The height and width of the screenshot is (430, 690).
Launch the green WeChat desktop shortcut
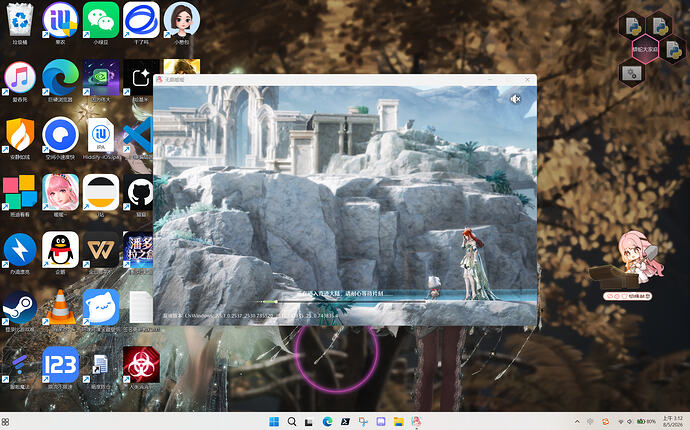(x=101, y=20)
